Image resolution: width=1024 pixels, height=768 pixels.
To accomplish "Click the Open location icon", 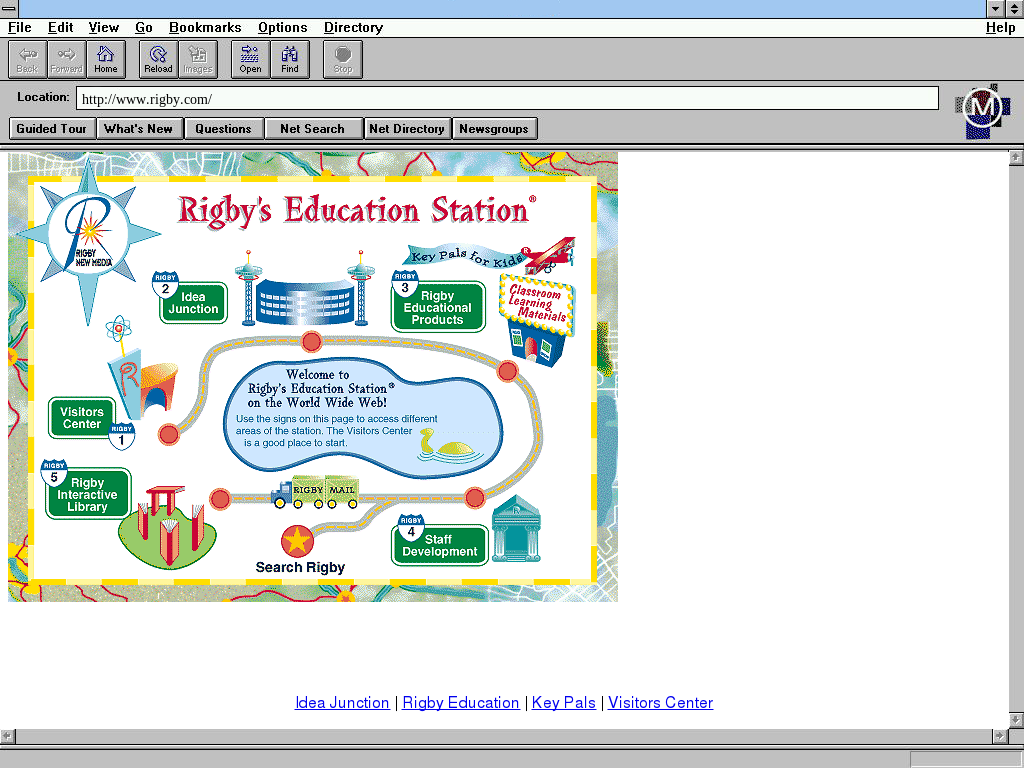I will (x=250, y=59).
